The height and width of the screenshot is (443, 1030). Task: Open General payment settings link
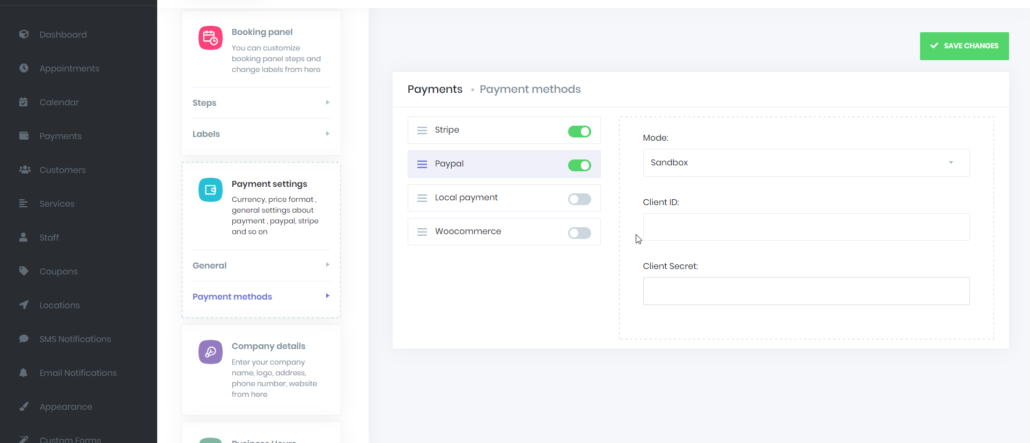pos(210,266)
